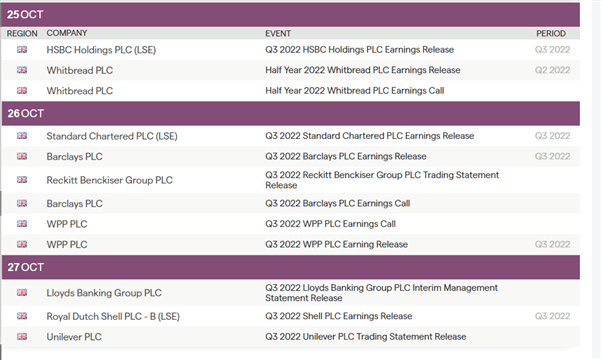
Task: Open HSBC Holdings PLC (LSE) company name
Action: click(101, 50)
